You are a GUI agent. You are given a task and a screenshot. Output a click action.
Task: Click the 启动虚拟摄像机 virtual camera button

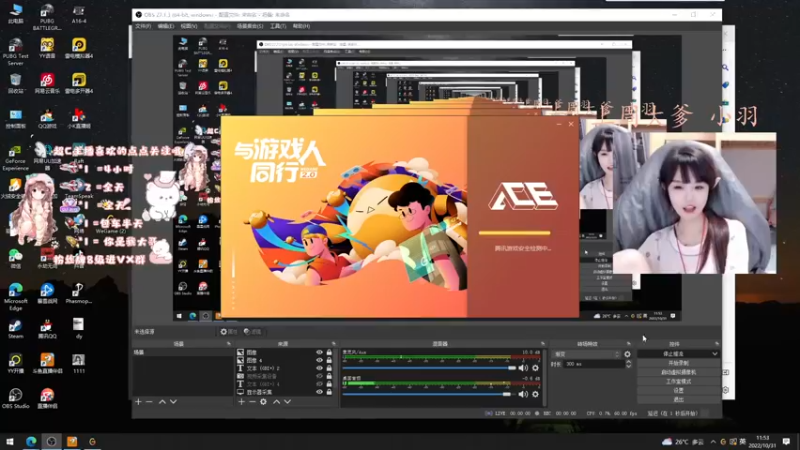tap(679, 372)
